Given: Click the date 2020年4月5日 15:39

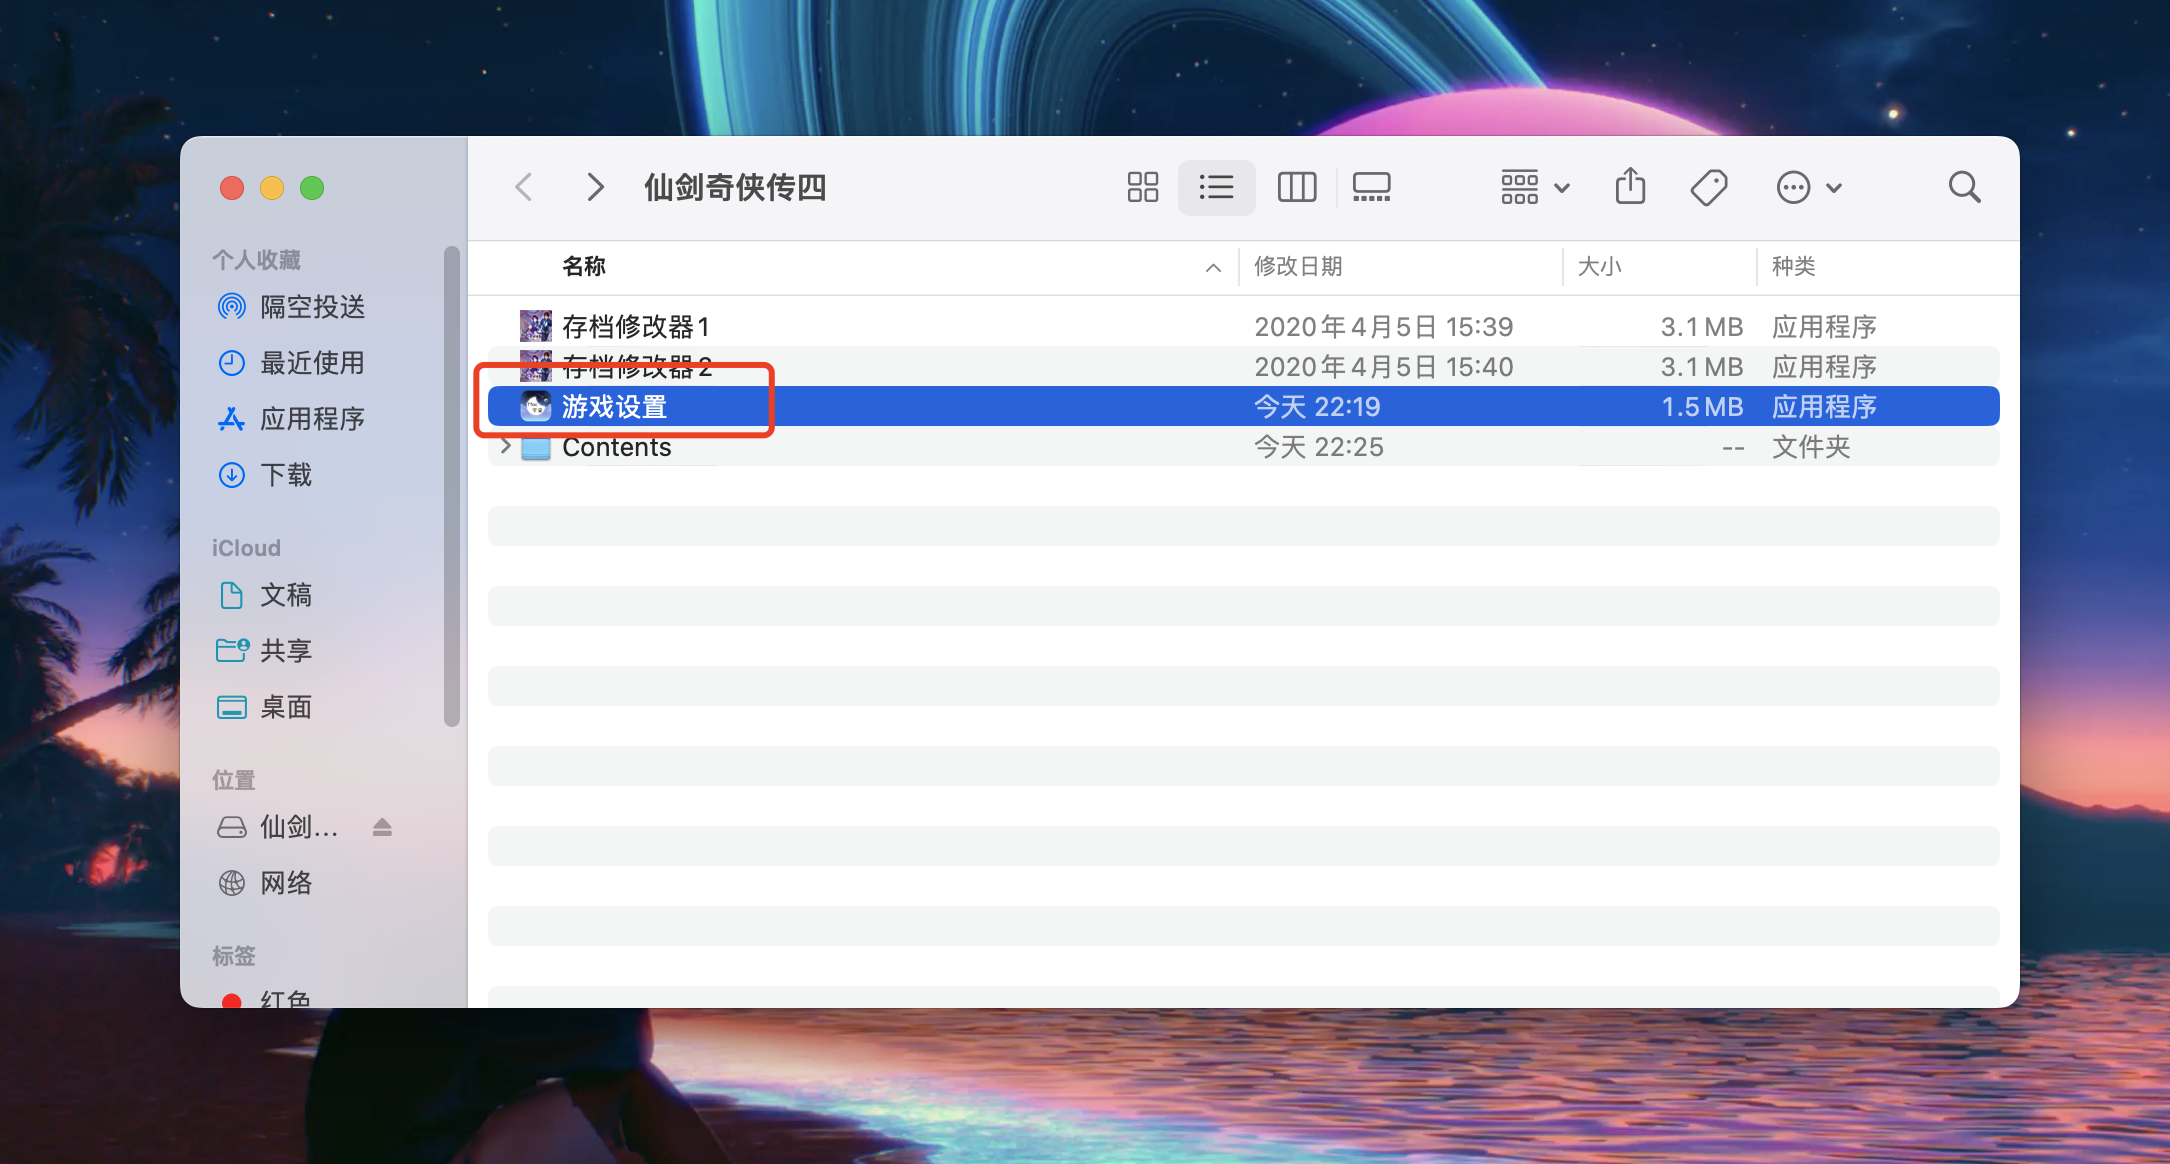Looking at the screenshot, I should [1383, 326].
